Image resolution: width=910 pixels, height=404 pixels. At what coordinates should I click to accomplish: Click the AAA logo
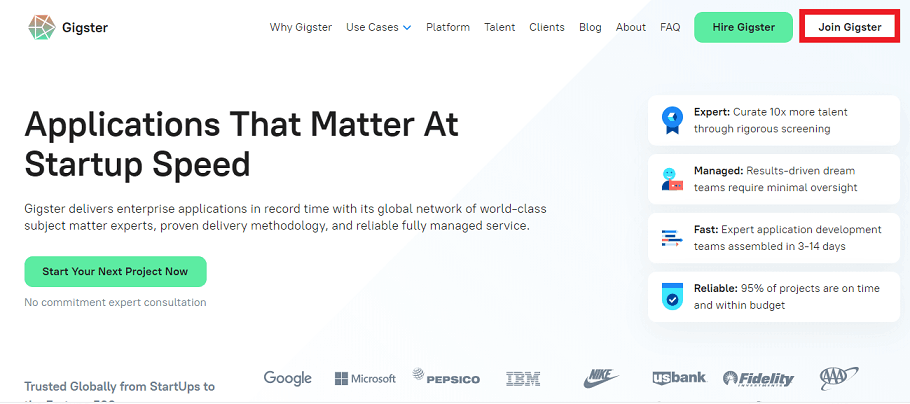839,378
